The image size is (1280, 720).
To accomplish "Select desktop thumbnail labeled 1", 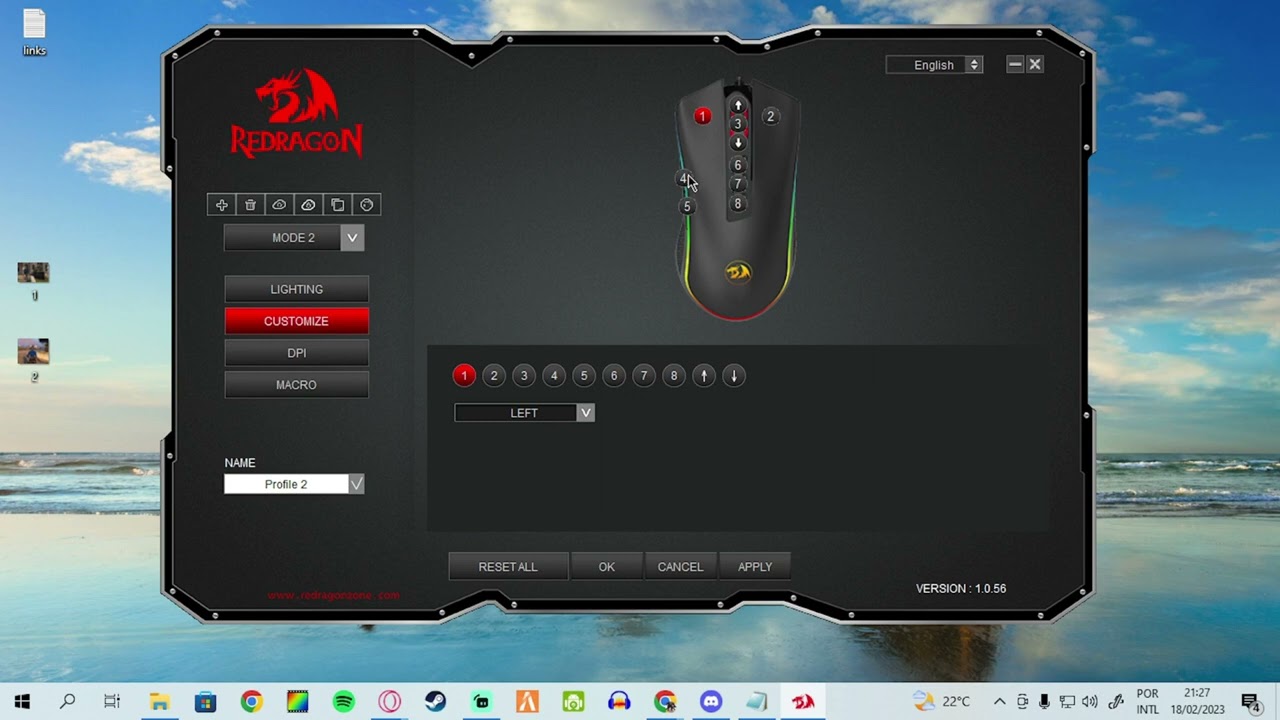I will [33, 281].
